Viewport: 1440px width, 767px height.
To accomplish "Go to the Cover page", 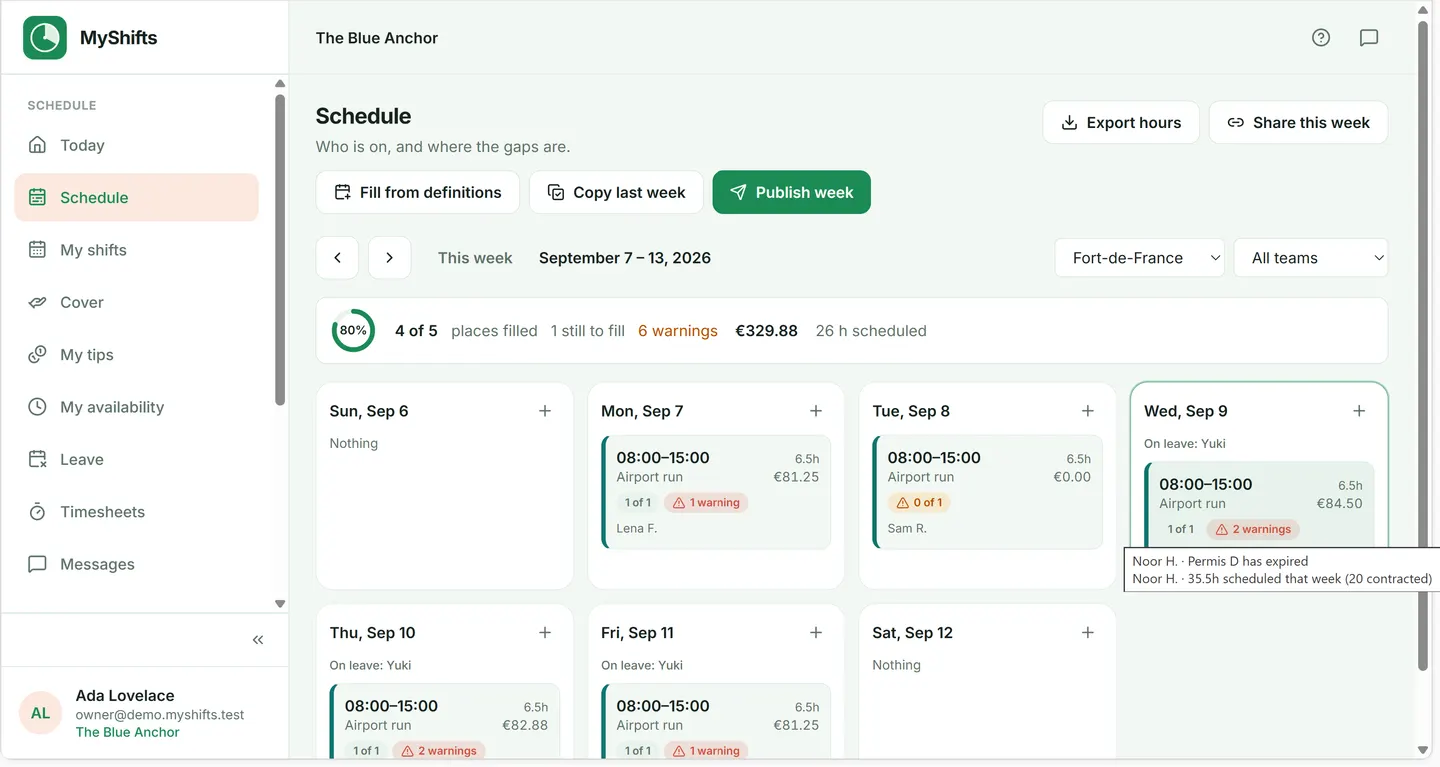I will [137, 302].
